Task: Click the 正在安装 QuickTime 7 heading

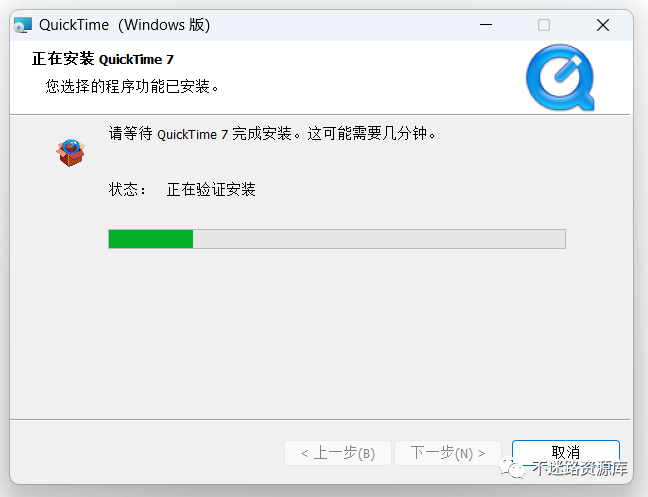Action: click(x=103, y=59)
